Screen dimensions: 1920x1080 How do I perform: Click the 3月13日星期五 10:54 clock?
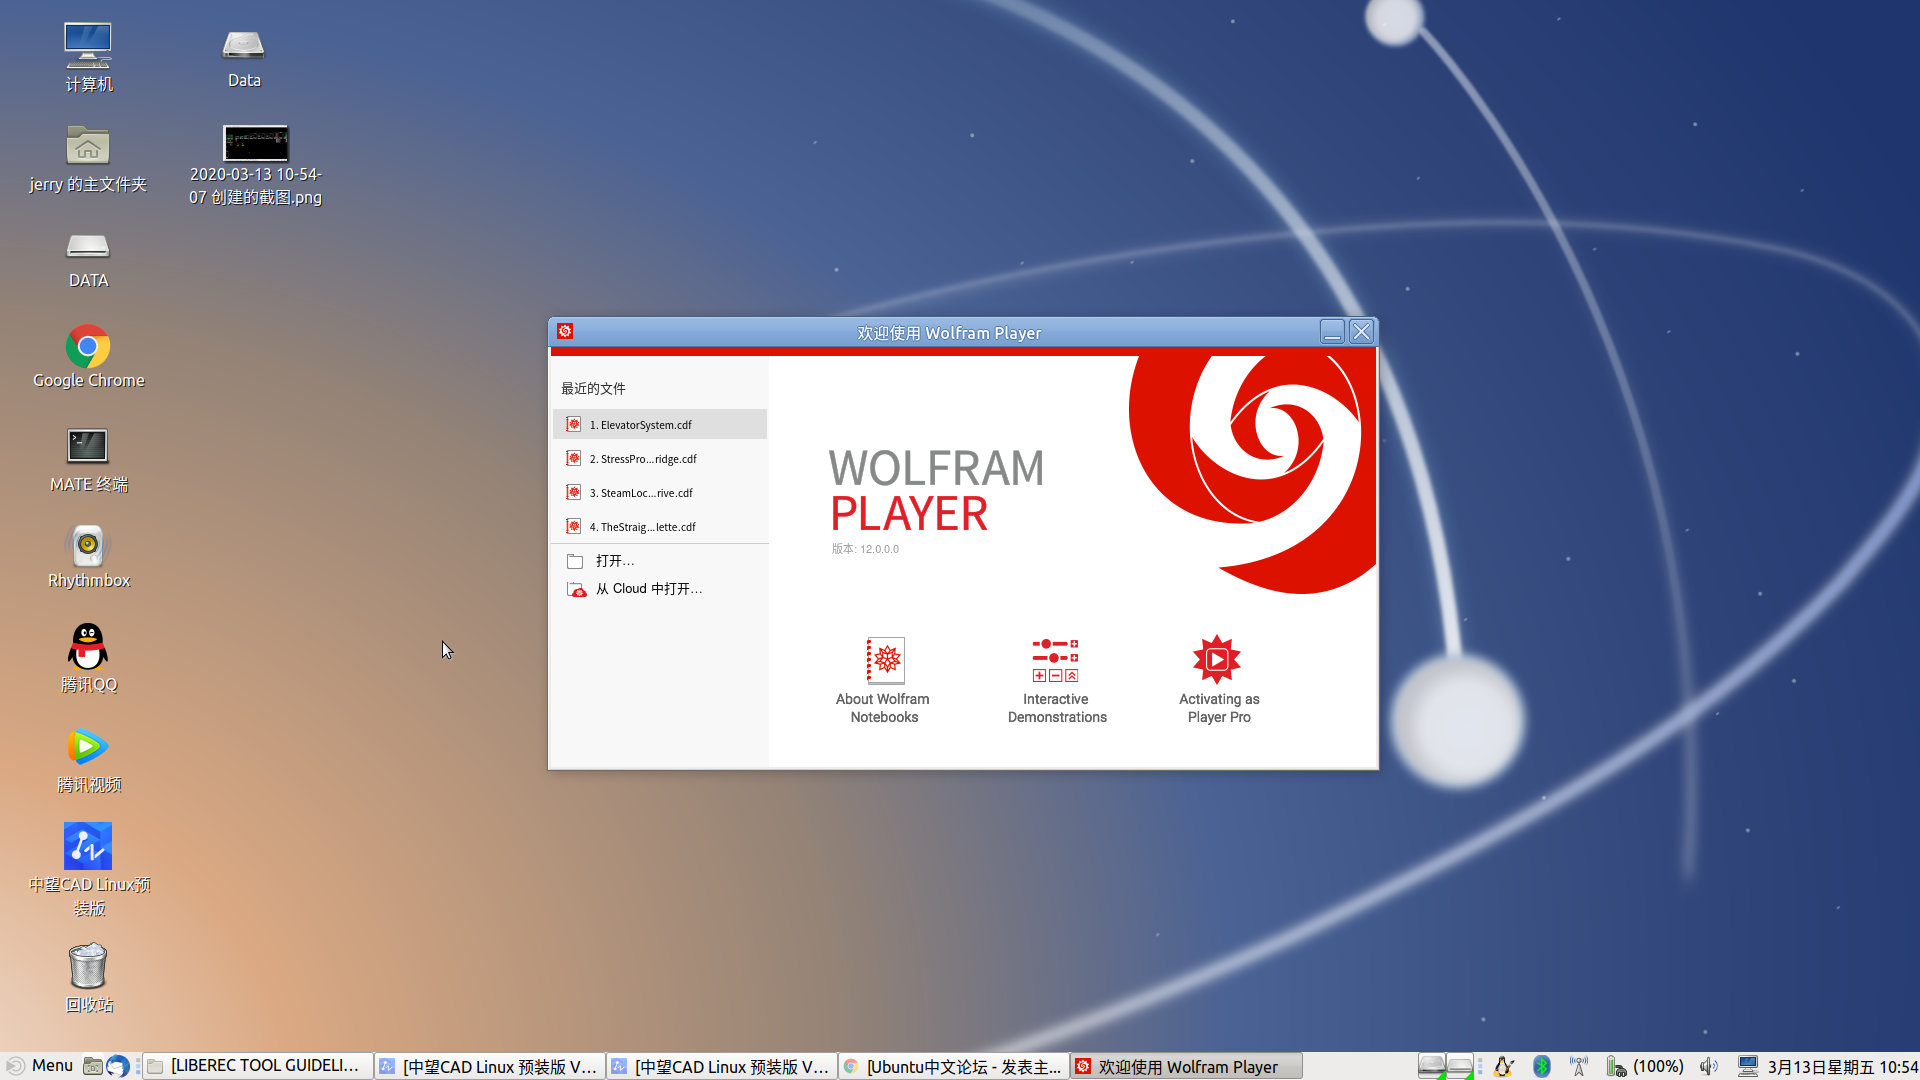pyautogui.click(x=1843, y=1067)
